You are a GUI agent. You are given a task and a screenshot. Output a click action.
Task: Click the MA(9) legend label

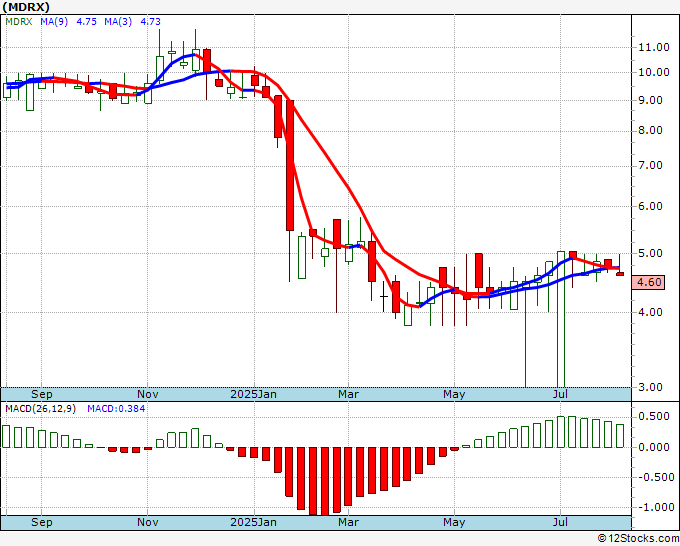(54, 21)
